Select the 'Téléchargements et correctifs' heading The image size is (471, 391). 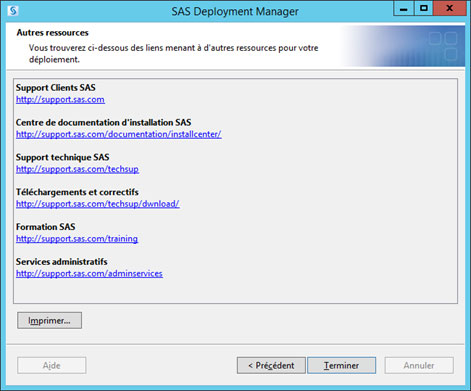point(77,192)
